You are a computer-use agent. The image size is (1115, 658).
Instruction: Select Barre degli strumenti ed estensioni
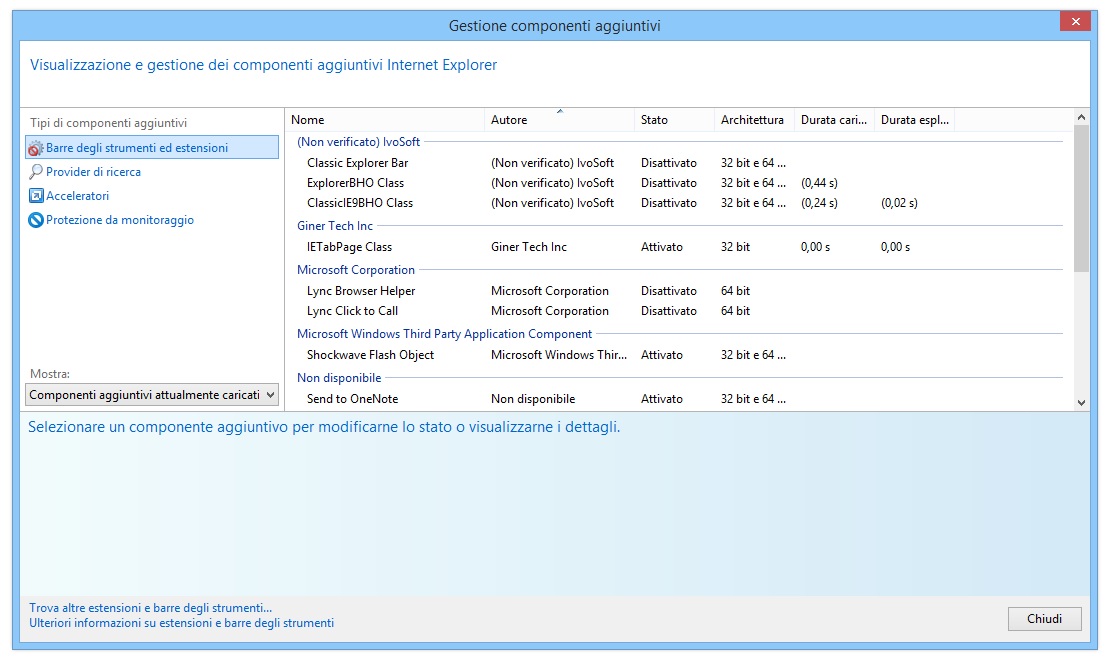pyautogui.click(x=152, y=148)
